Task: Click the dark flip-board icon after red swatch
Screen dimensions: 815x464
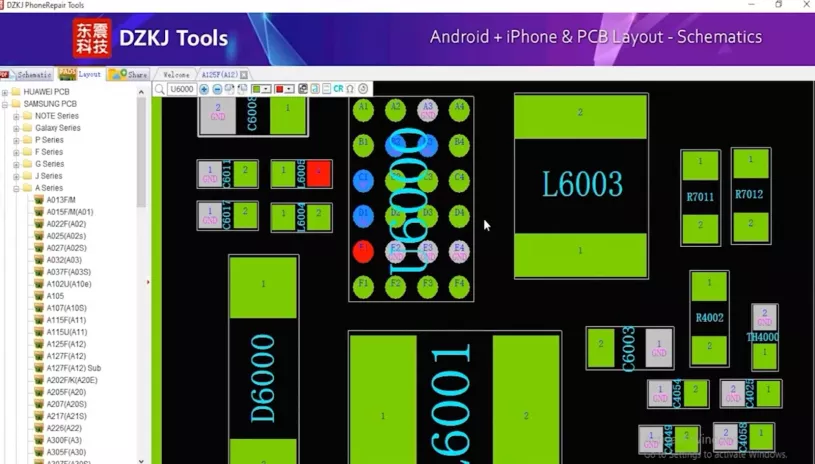Action: pyautogui.click(x=303, y=89)
